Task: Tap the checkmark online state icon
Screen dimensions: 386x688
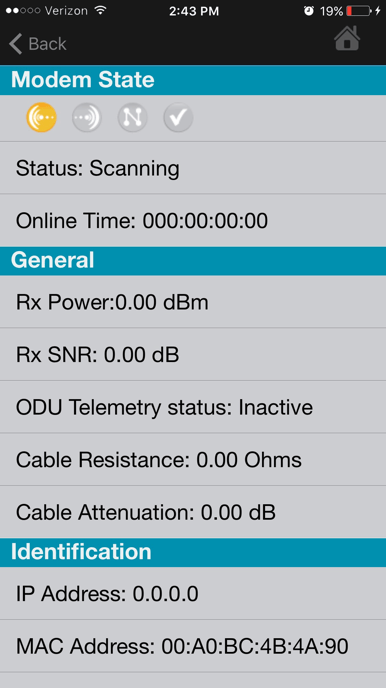Action: (178, 118)
